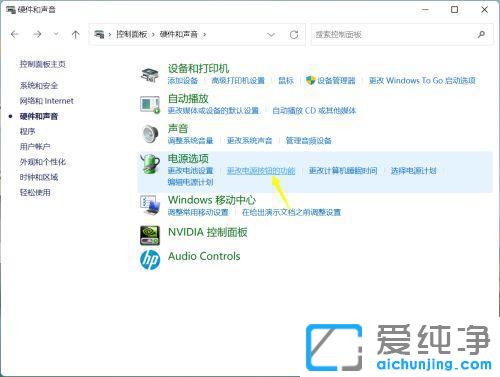Click 调整常用移动设置 link
This screenshot has height=377, width=500.
pyautogui.click(x=198, y=212)
